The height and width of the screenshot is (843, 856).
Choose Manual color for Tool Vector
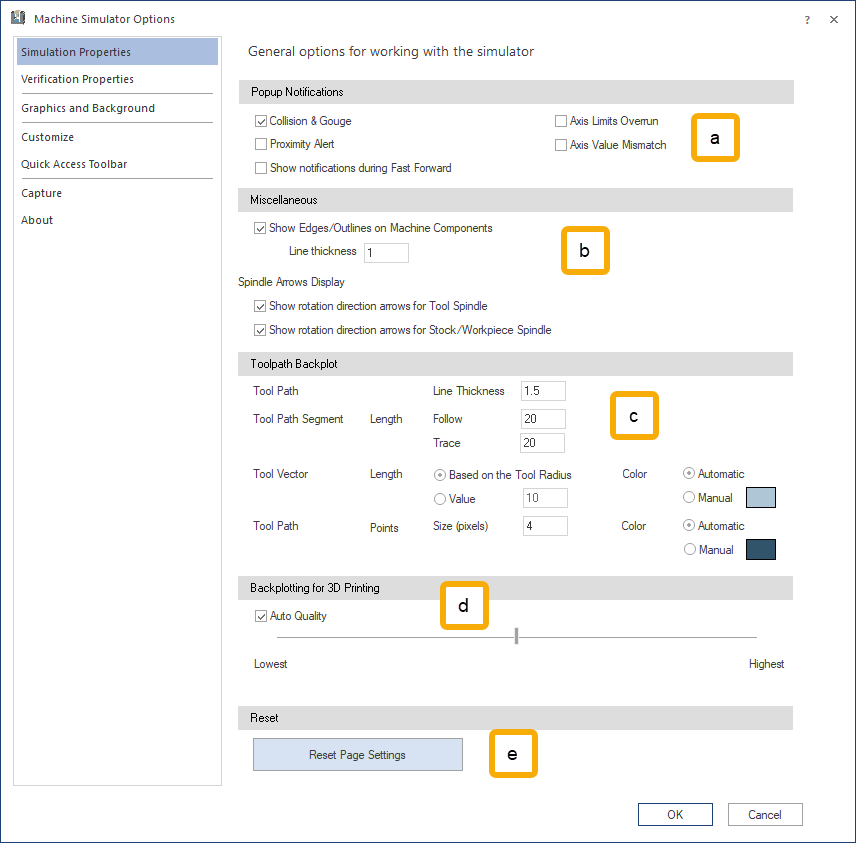[689, 498]
